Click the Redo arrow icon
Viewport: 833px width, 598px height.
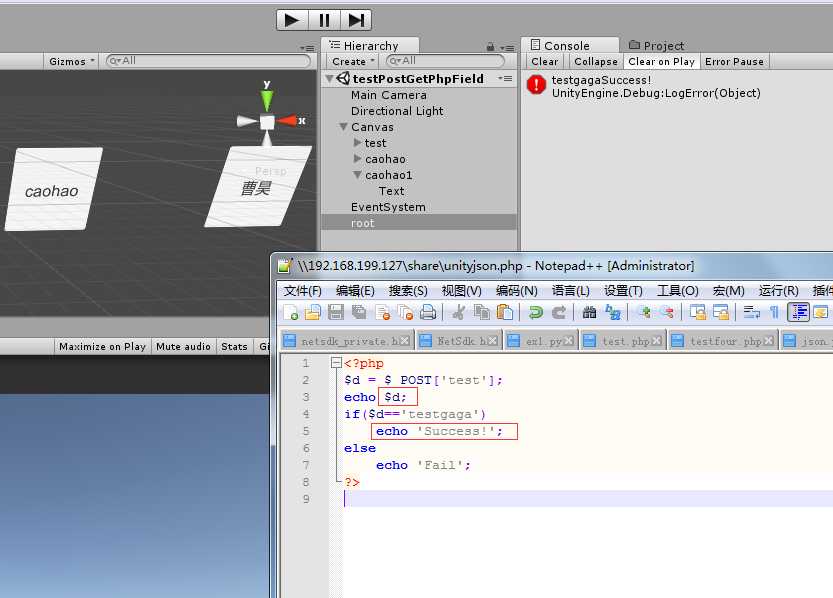click(x=559, y=312)
